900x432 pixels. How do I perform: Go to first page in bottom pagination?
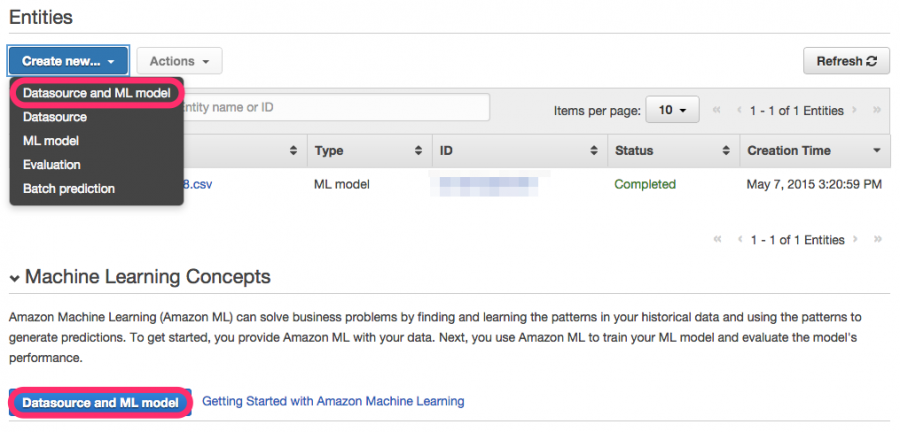click(717, 240)
